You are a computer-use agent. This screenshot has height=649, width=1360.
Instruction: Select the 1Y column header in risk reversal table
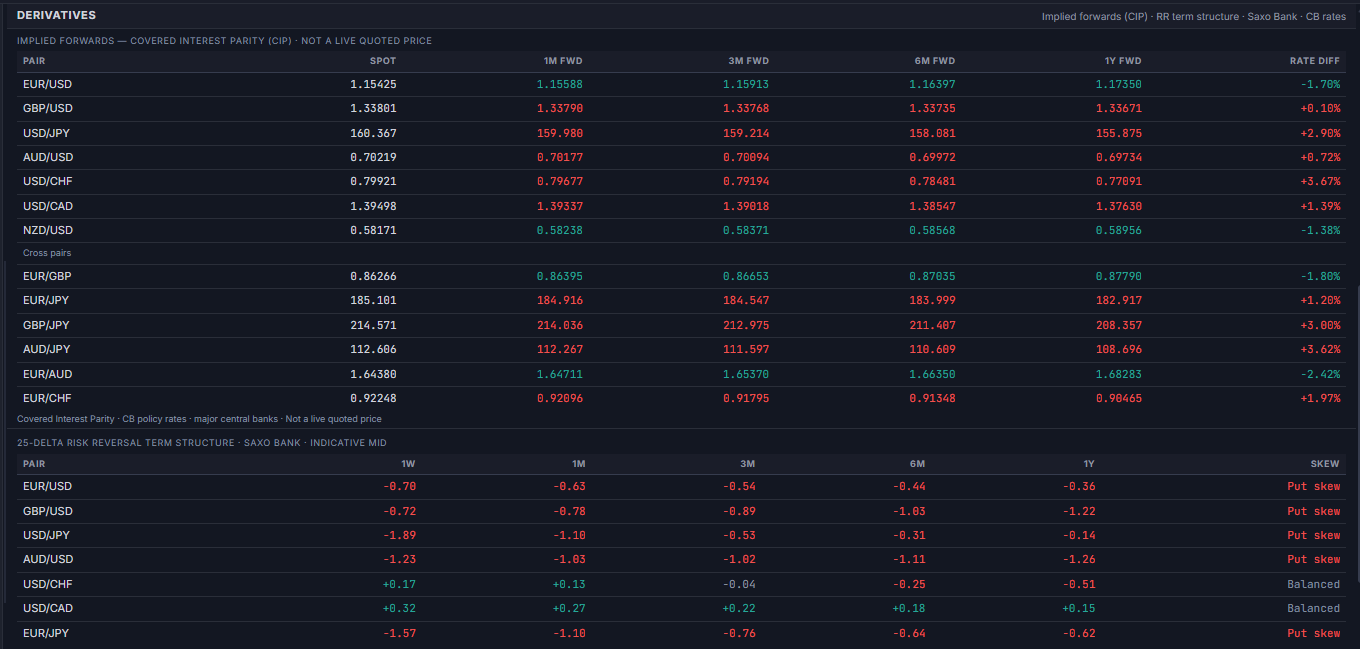coord(1089,464)
